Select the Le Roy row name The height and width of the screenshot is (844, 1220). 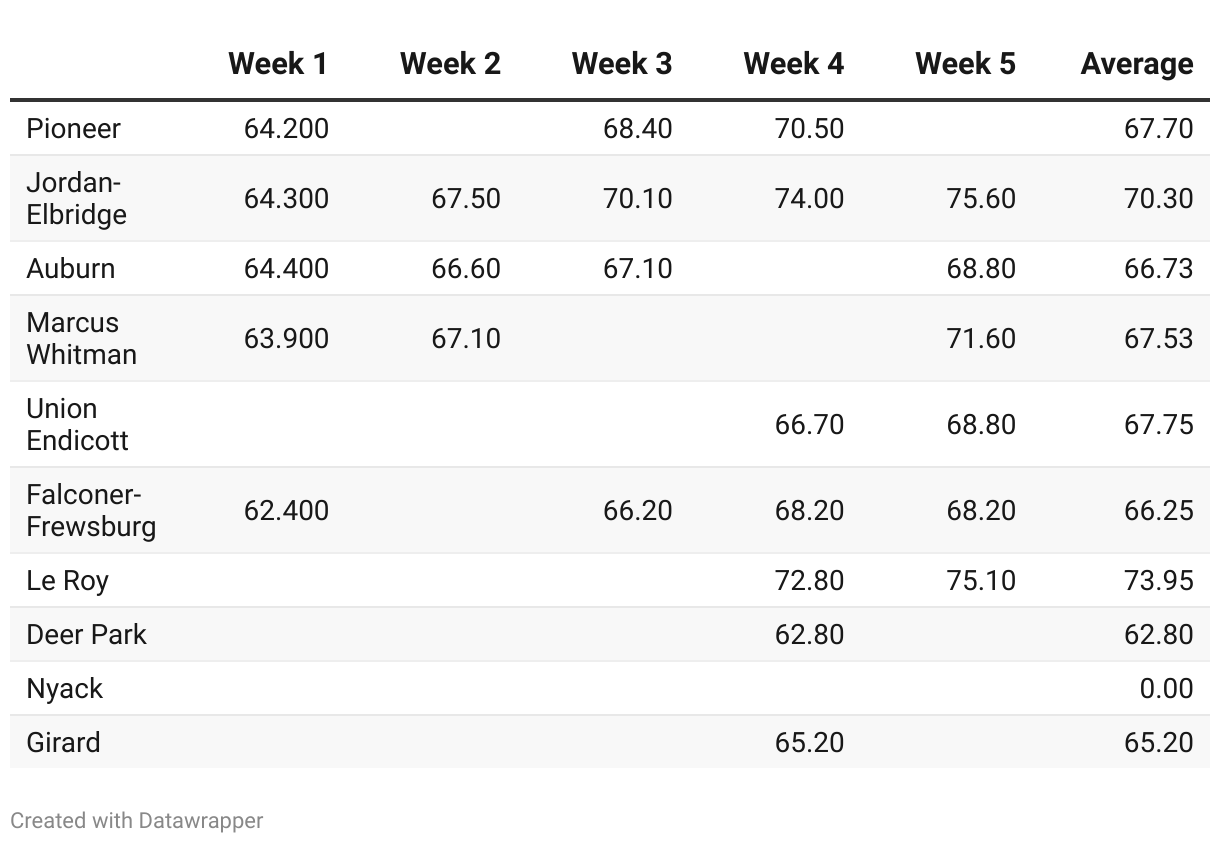[67, 581]
